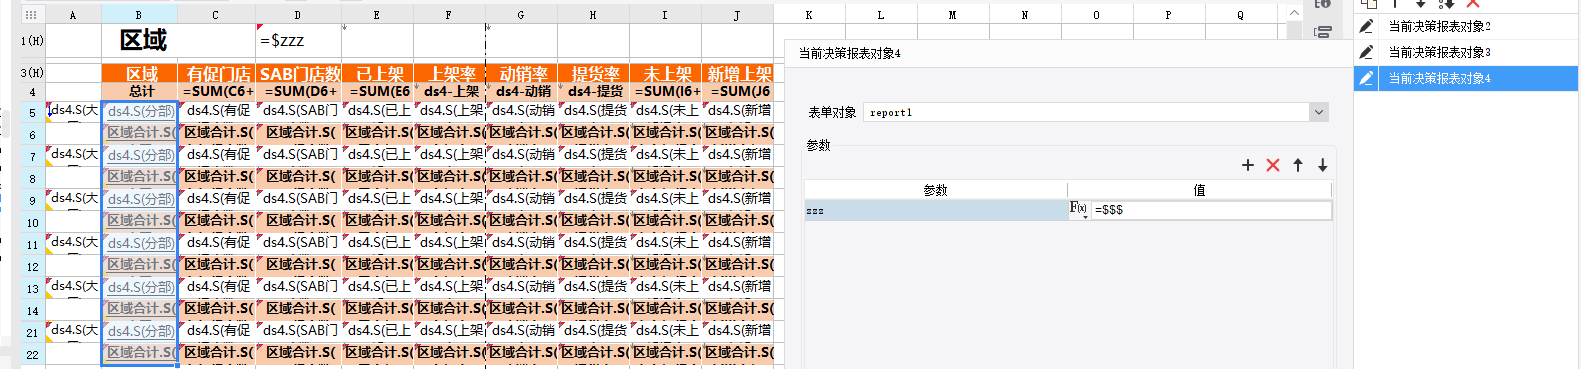Click the 新增上架 header cell
1581x369 pixels.
click(x=738, y=73)
